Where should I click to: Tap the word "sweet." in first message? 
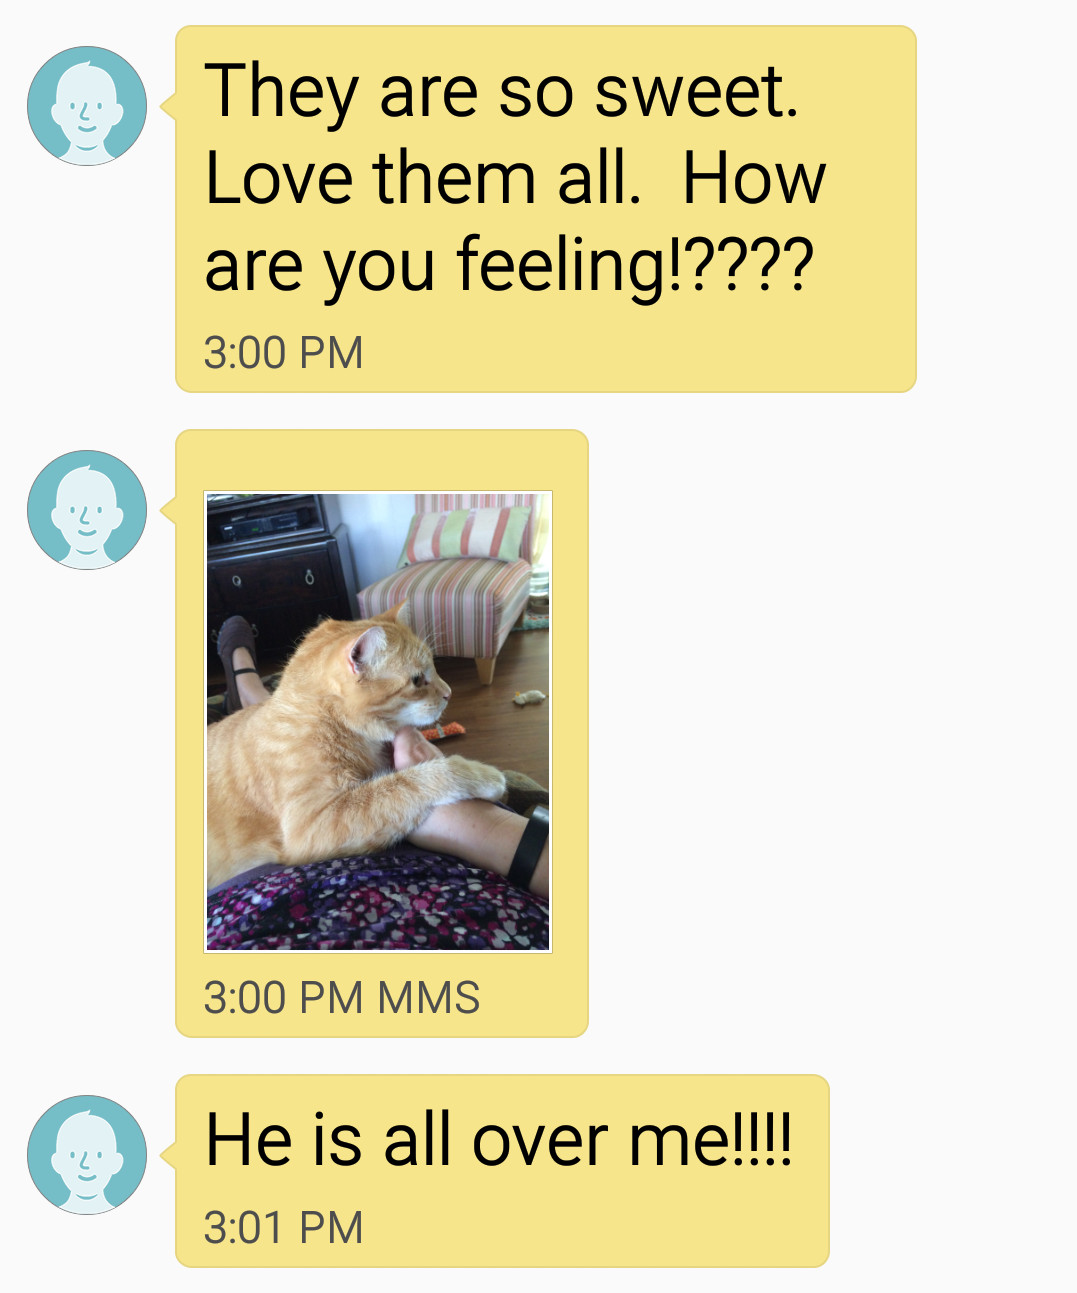[x=697, y=92]
